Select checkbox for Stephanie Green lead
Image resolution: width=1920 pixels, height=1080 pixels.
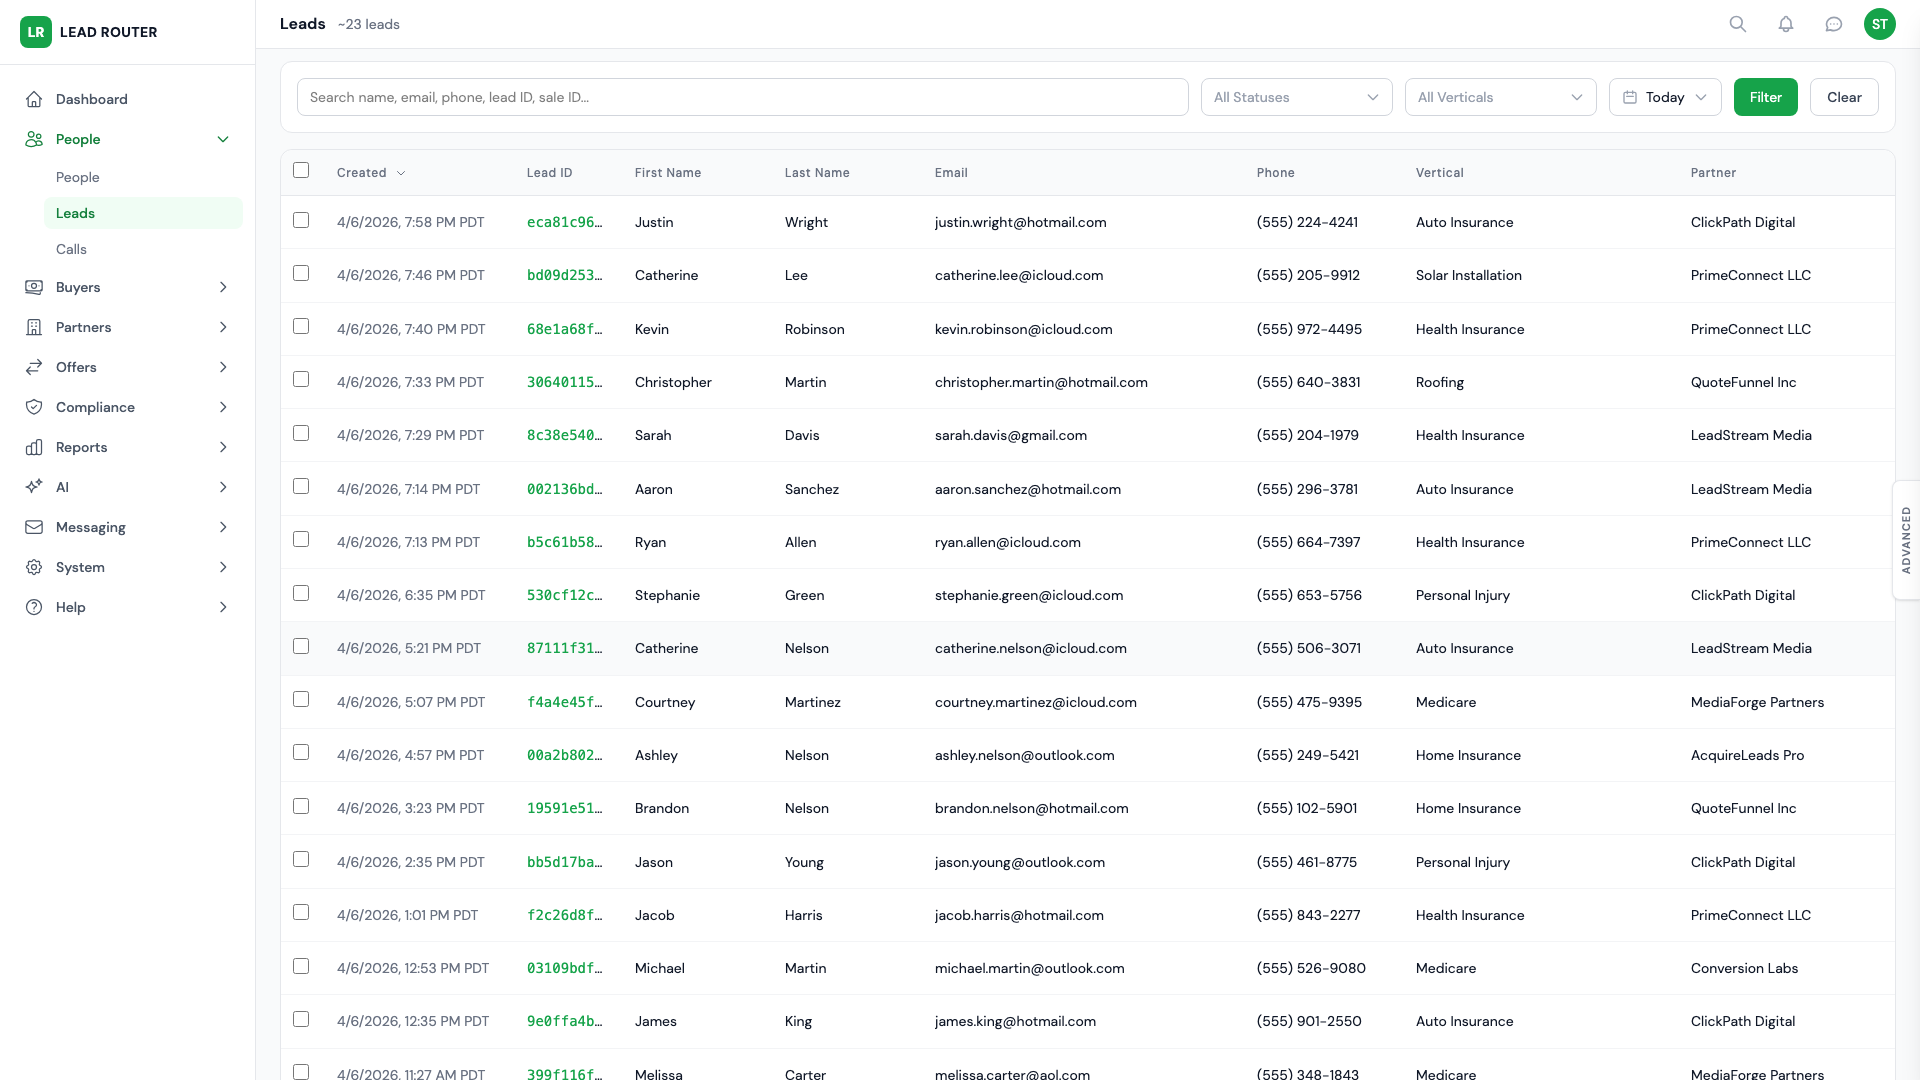pyautogui.click(x=301, y=594)
